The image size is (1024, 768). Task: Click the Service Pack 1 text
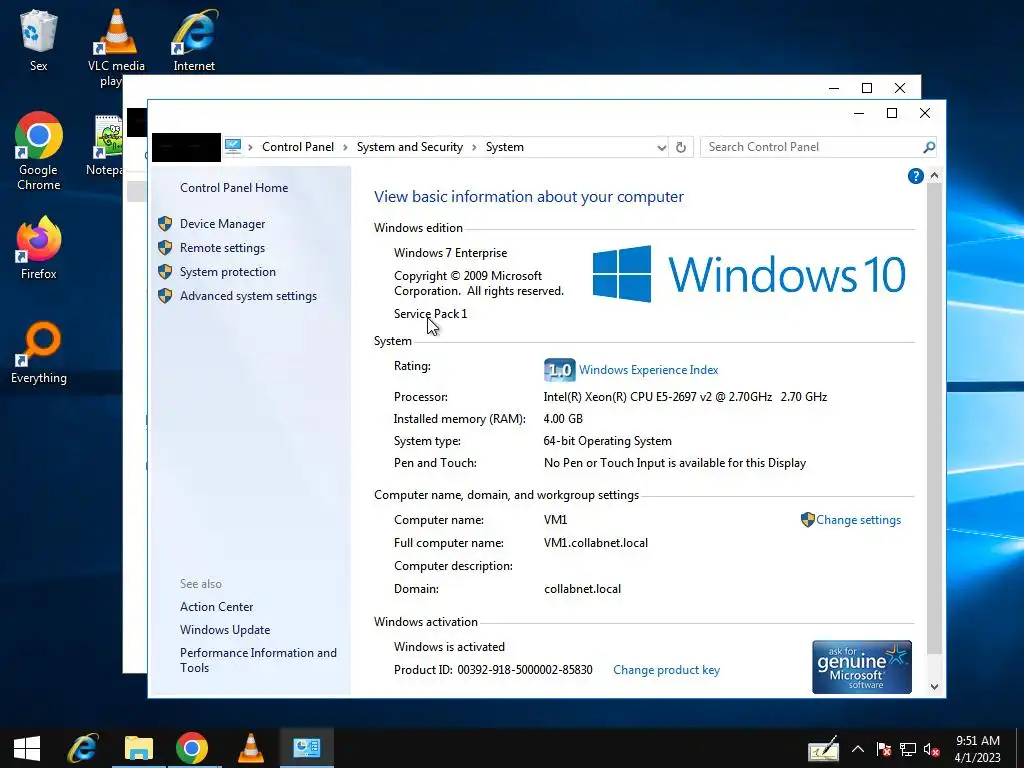click(430, 314)
